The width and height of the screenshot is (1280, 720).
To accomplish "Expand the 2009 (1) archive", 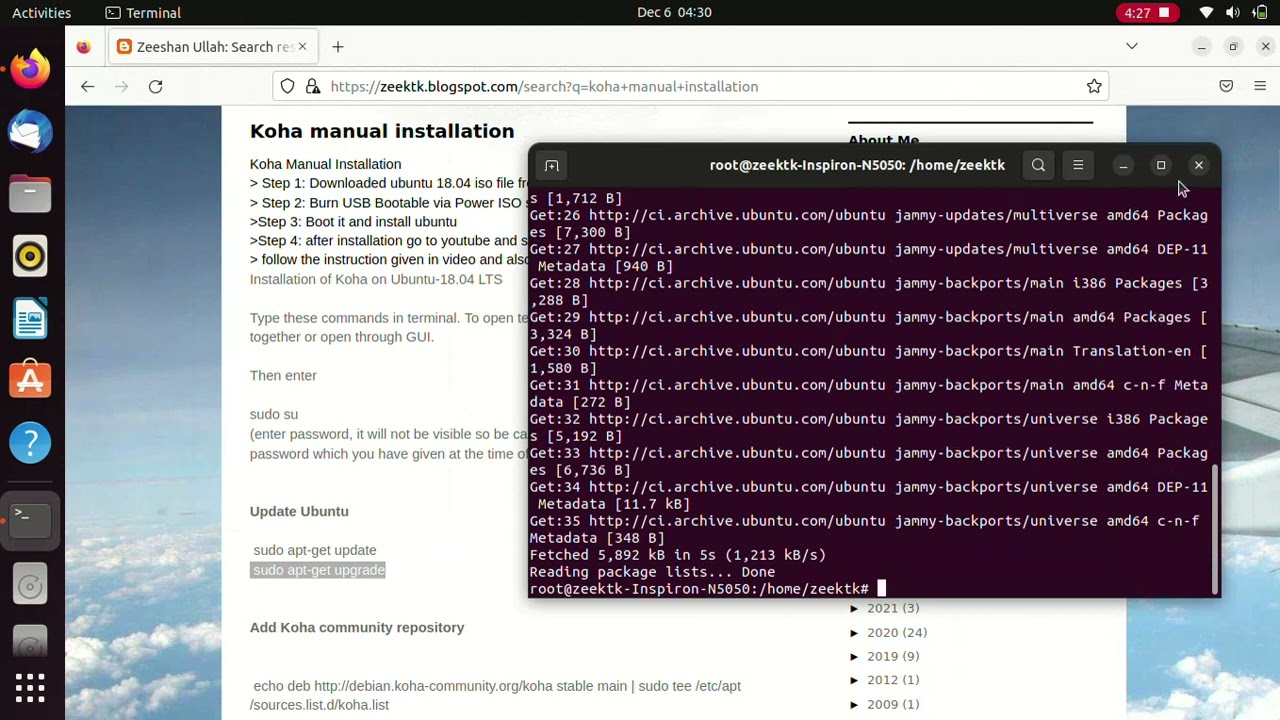I will pyautogui.click(x=855, y=705).
